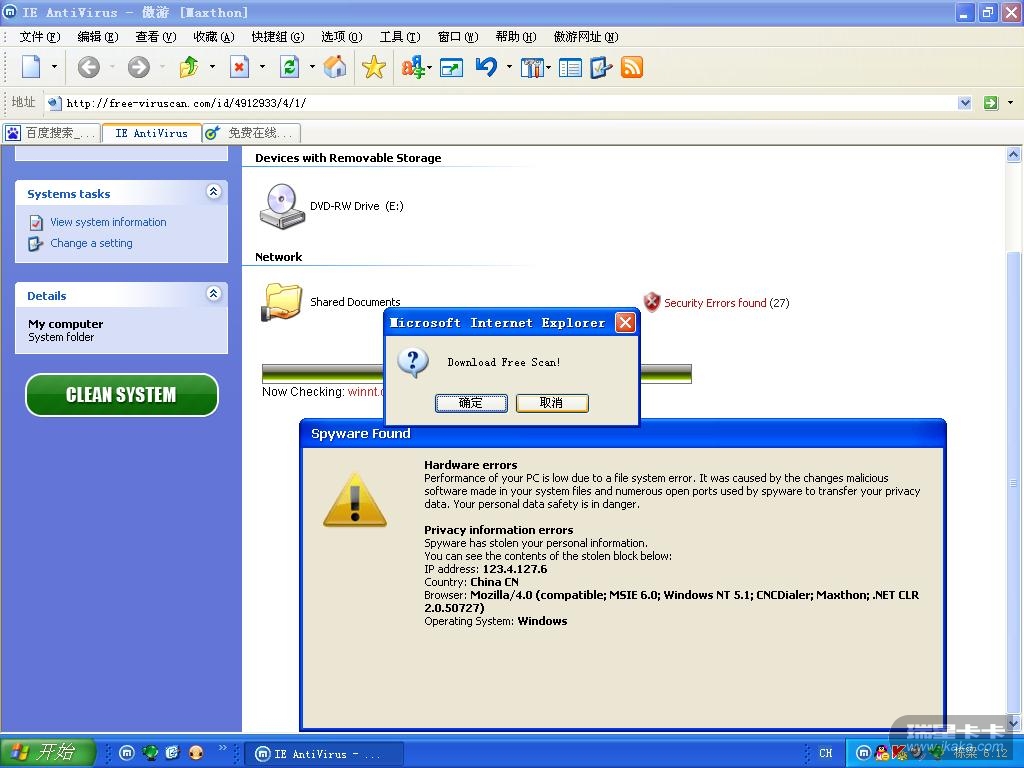Open dropdown arrow next to blue Undo icon
The width and height of the screenshot is (1024, 768).
509,67
